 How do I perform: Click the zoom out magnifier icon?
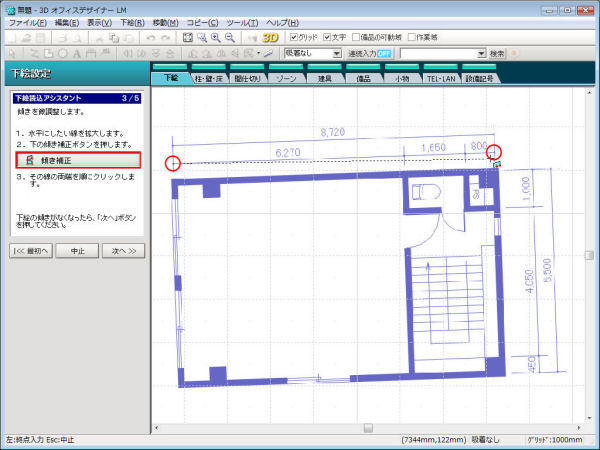pyautogui.click(x=231, y=37)
